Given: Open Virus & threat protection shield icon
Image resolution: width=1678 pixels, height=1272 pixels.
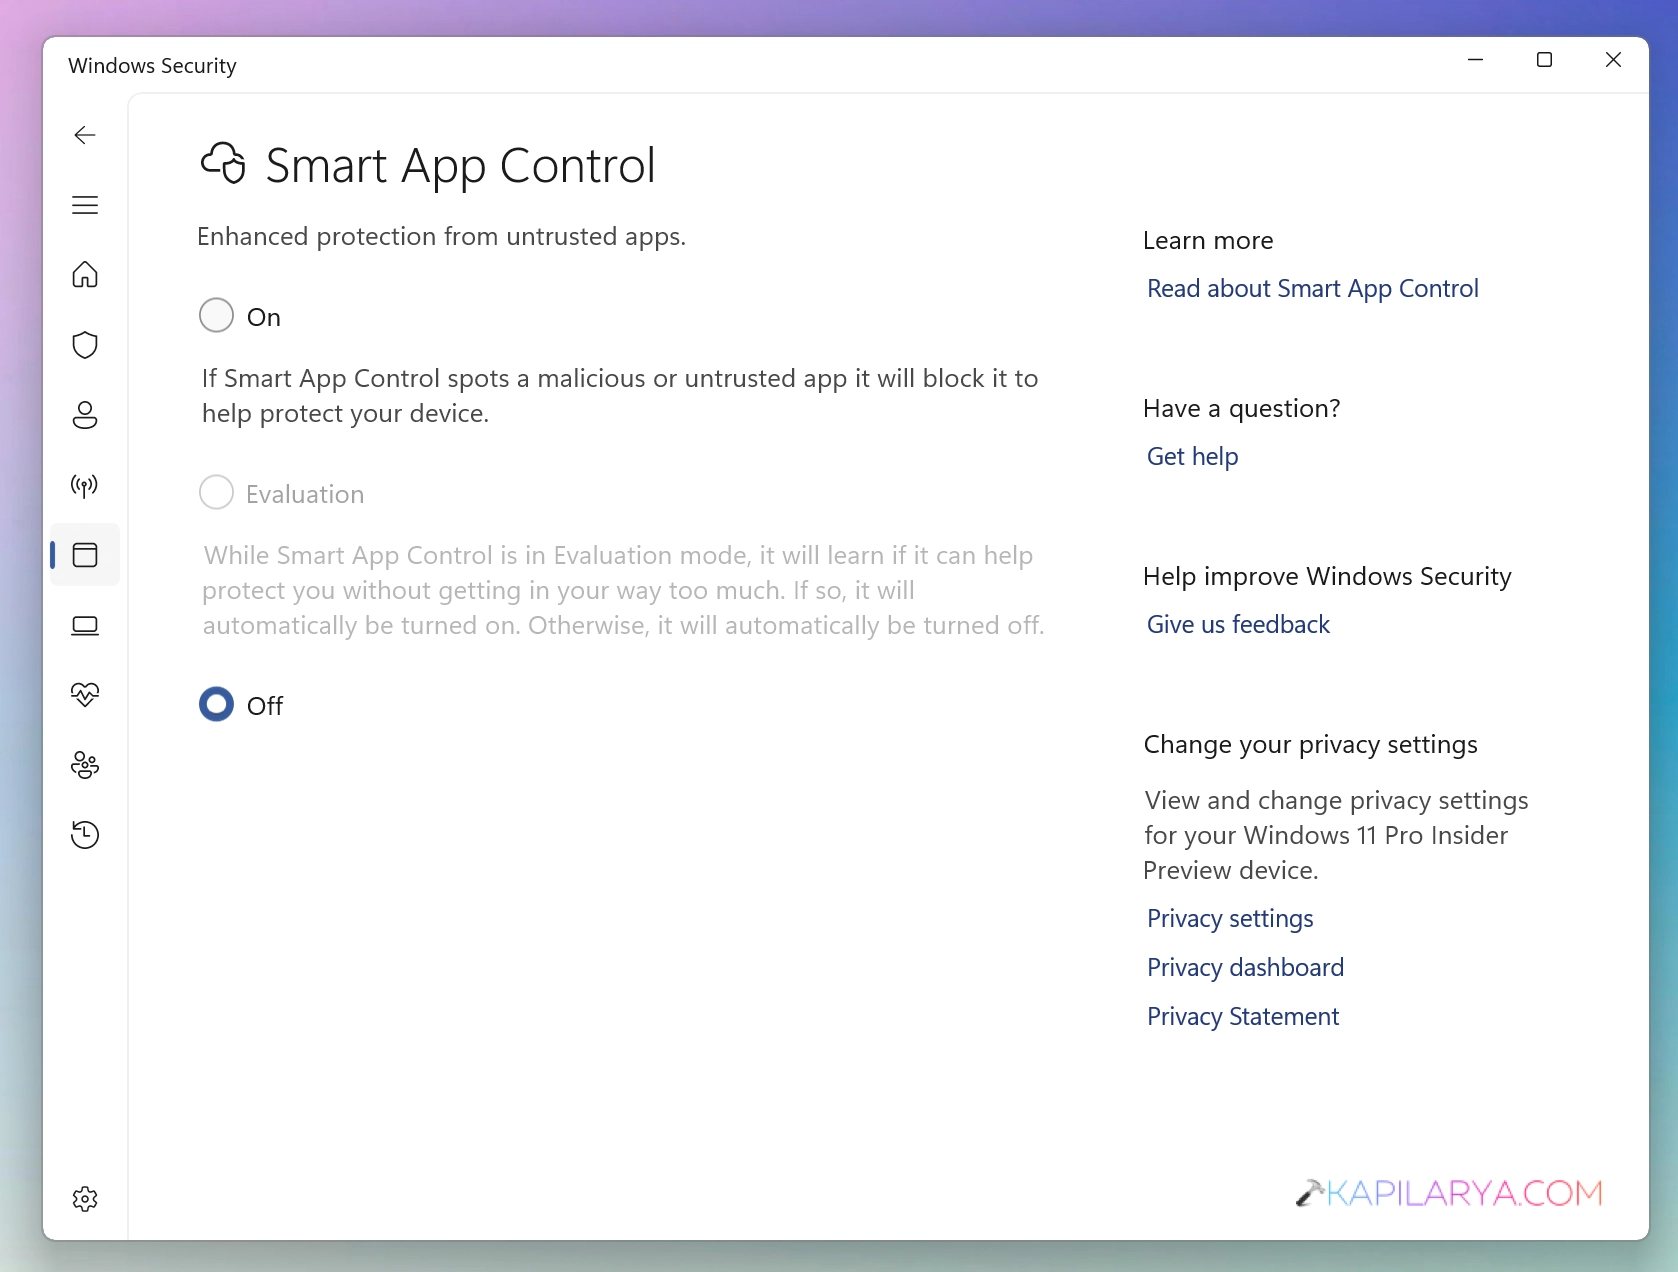Looking at the screenshot, I should [85, 345].
